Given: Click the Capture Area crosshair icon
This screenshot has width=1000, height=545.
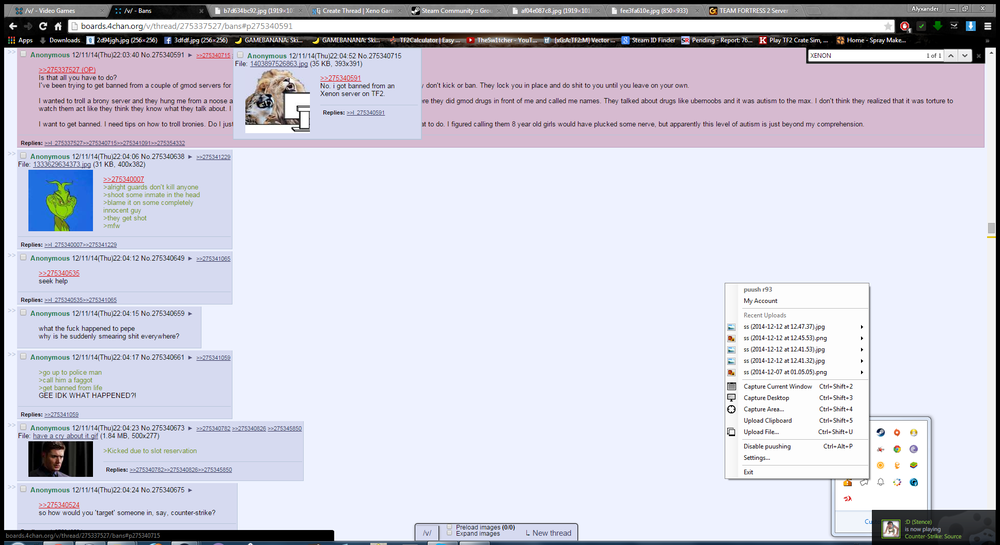Looking at the screenshot, I should tap(732, 409).
